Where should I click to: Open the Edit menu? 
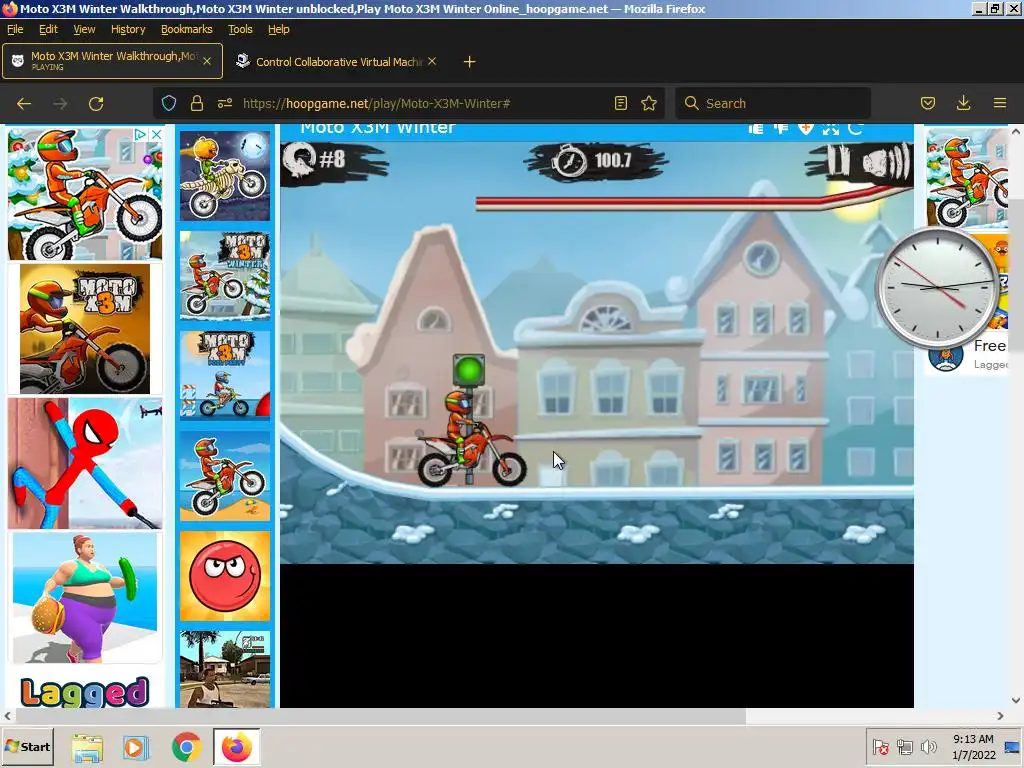[x=48, y=29]
